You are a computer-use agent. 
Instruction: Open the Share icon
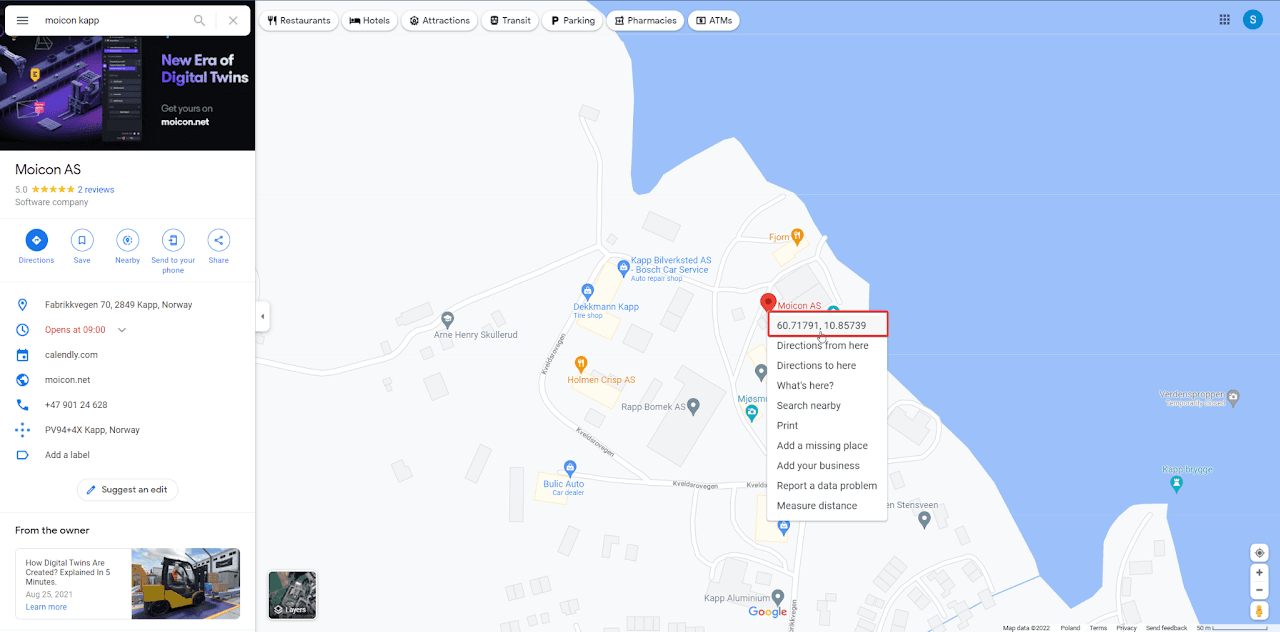click(219, 240)
